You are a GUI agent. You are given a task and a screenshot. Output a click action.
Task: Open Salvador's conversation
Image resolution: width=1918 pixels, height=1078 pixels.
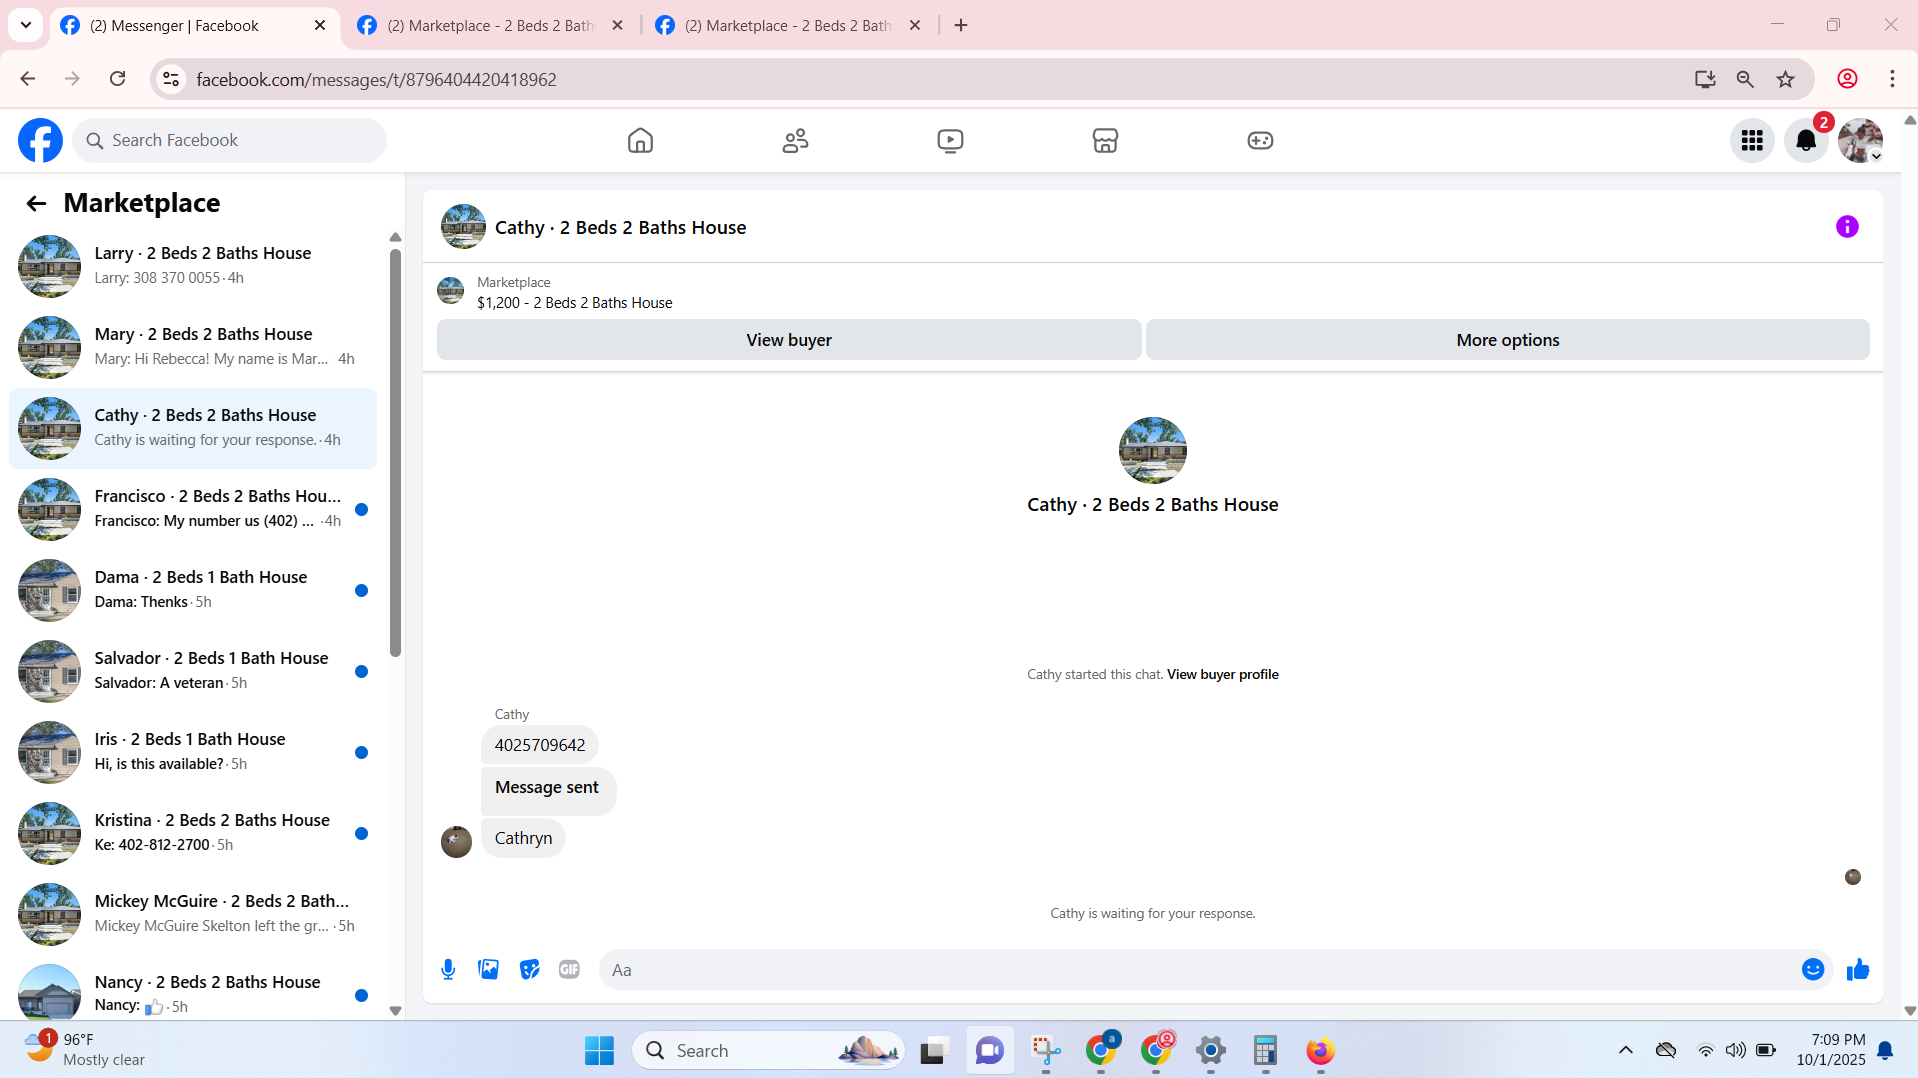pos(193,671)
